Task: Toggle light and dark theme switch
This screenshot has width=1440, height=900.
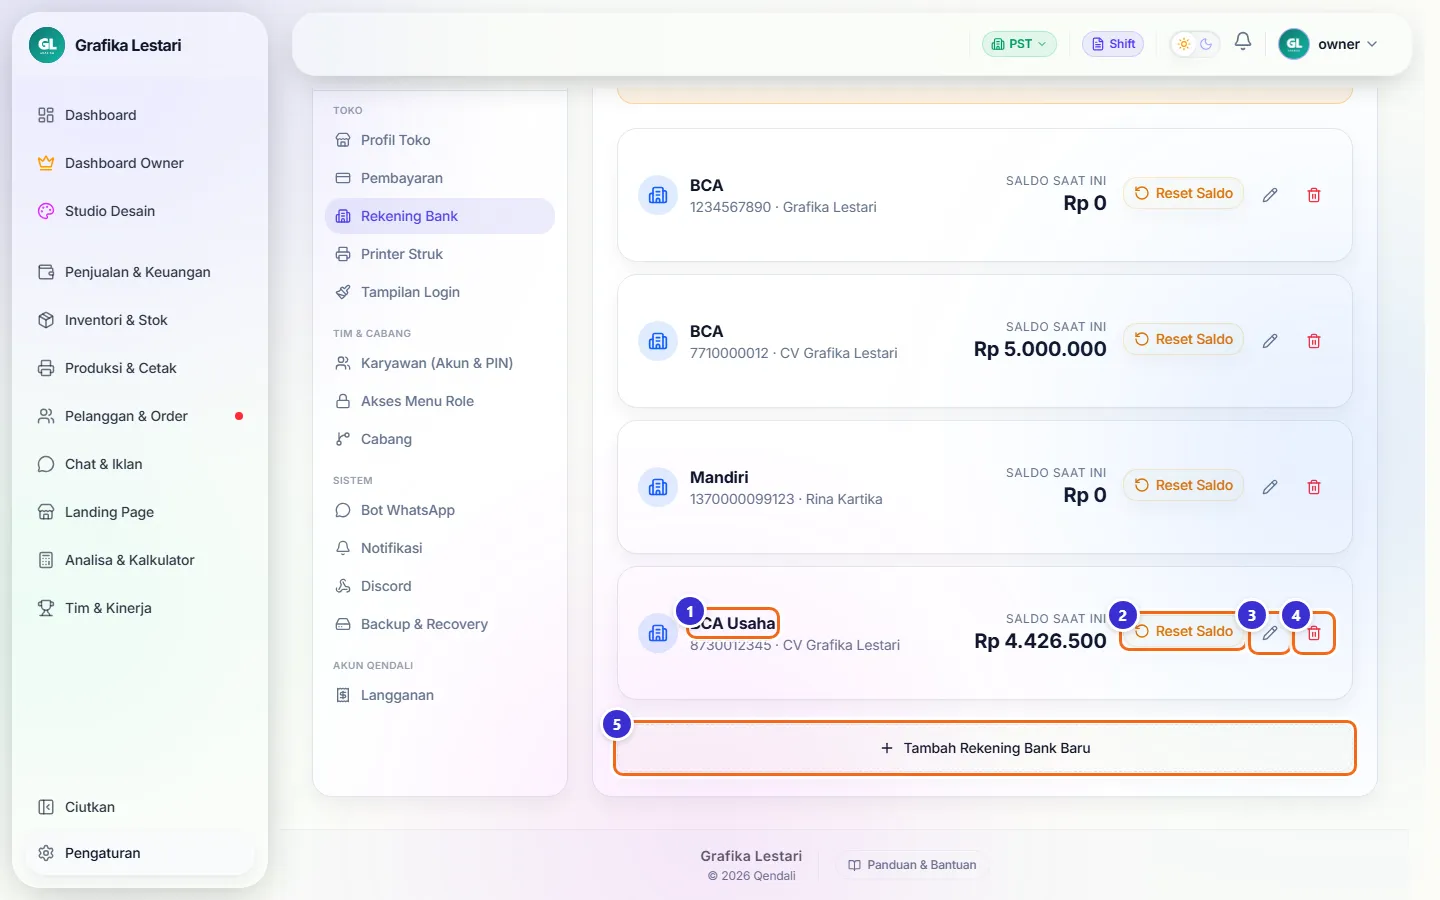Action: point(1195,44)
